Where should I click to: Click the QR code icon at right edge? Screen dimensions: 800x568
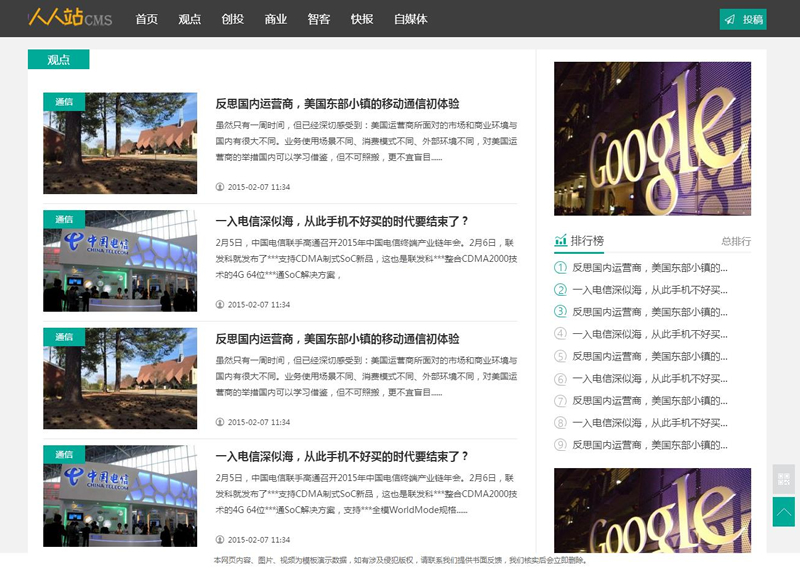784,479
